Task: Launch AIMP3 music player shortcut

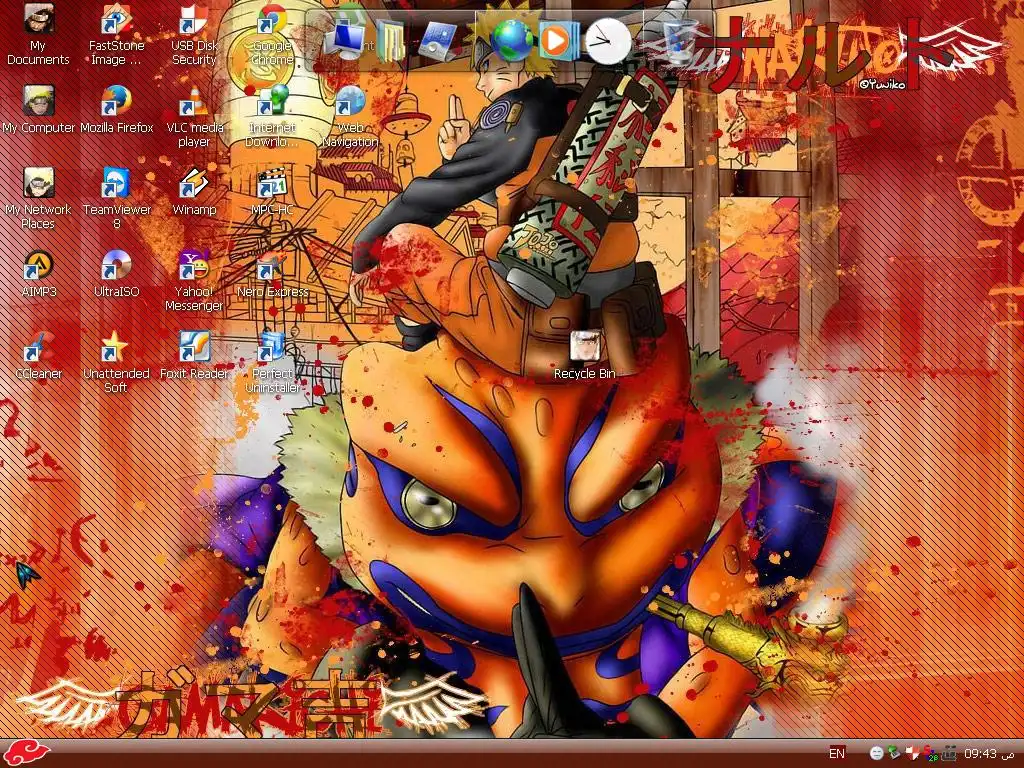Action: (39, 273)
